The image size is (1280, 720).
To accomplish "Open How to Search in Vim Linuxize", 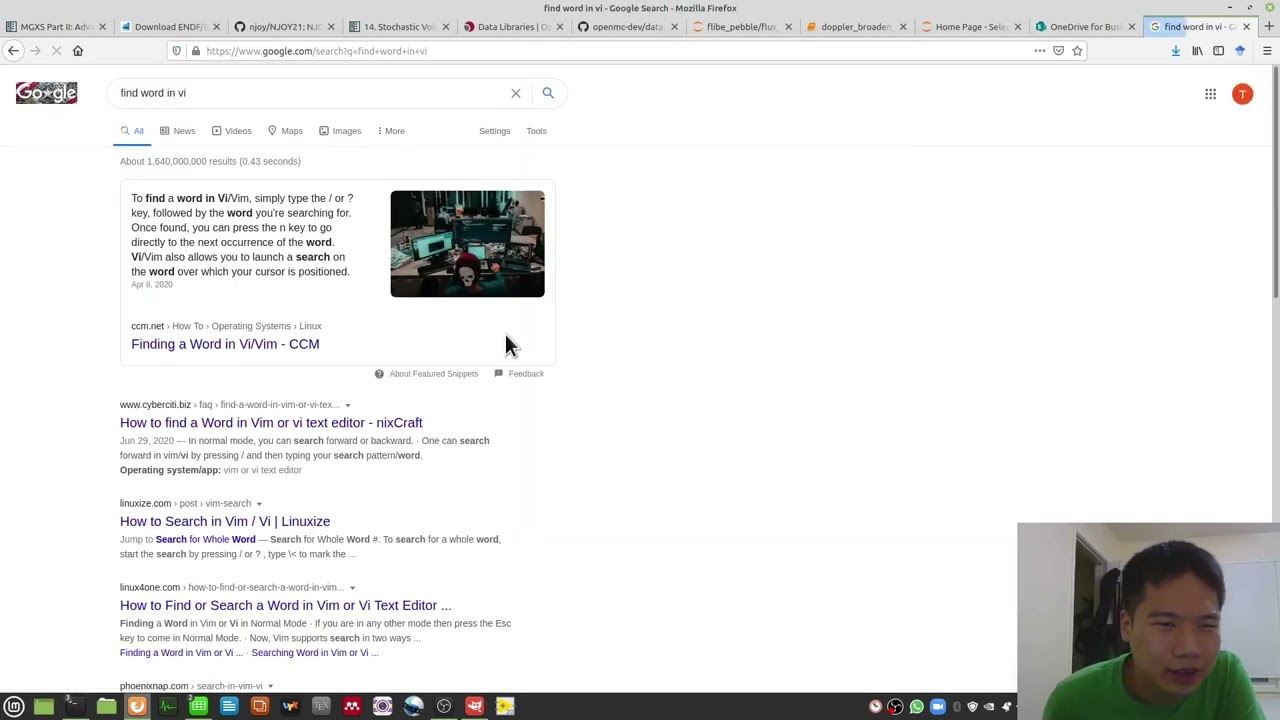I will pyautogui.click(x=225, y=522).
